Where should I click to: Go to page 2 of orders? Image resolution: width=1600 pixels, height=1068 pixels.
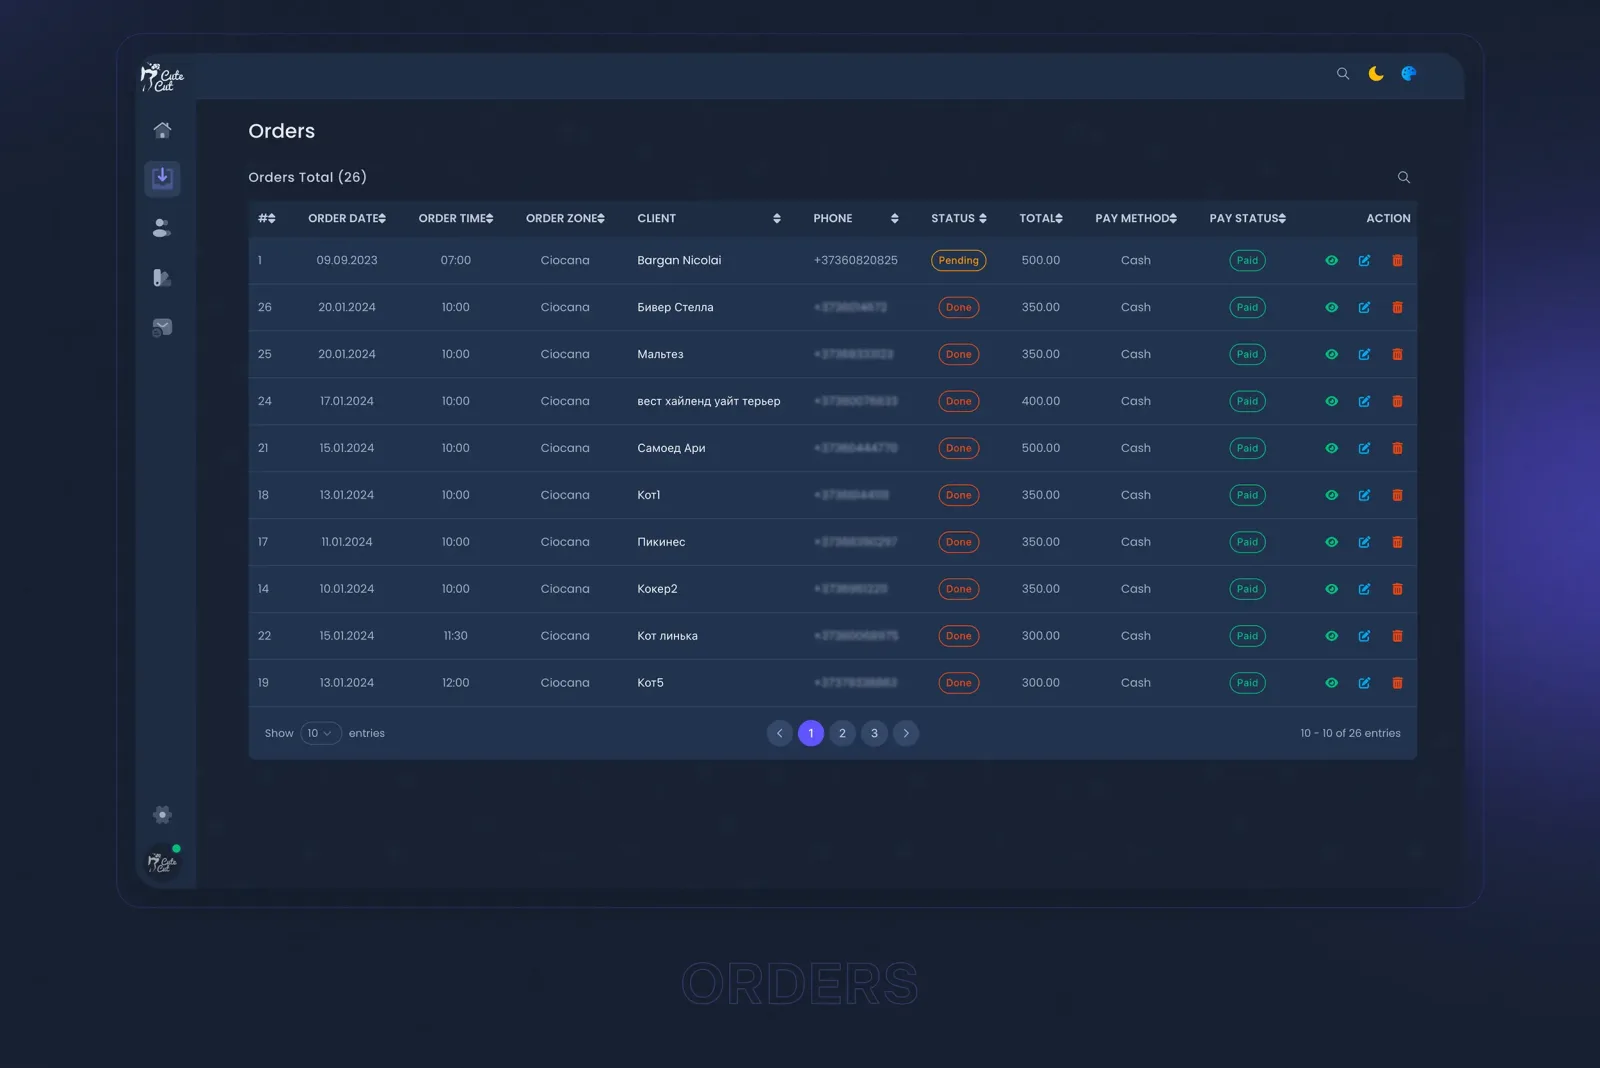click(x=842, y=733)
